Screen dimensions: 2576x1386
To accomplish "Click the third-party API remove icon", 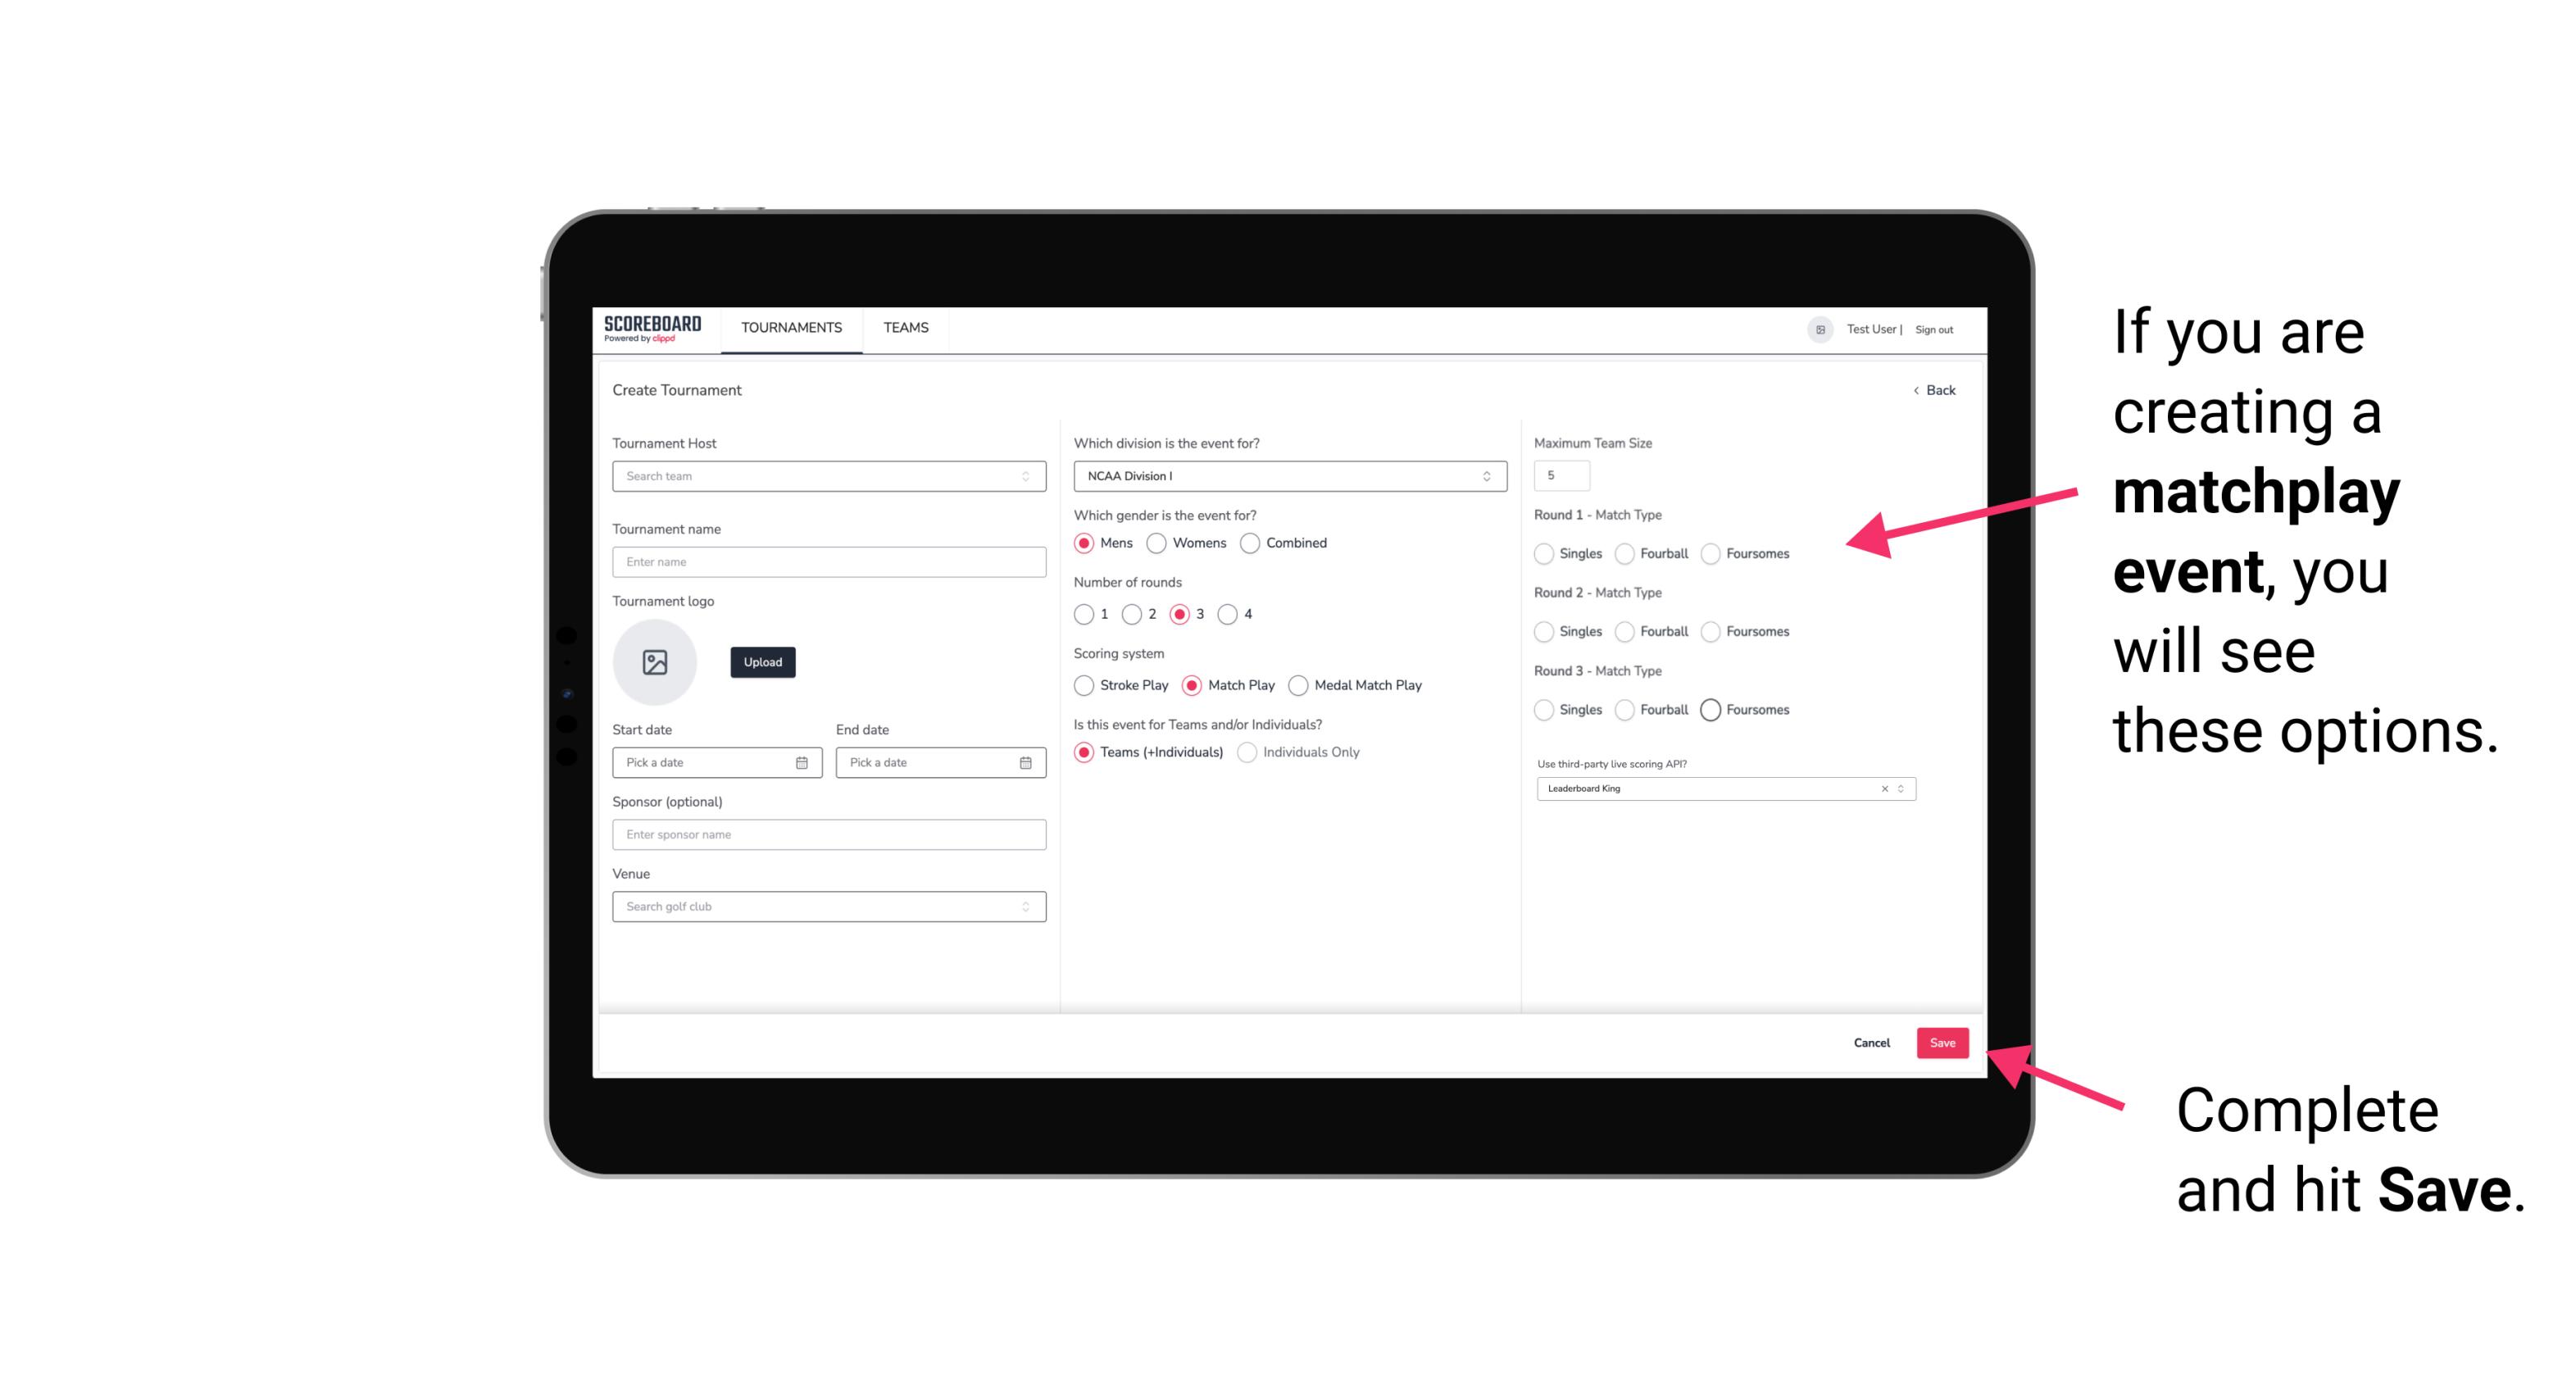I will (1883, 788).
